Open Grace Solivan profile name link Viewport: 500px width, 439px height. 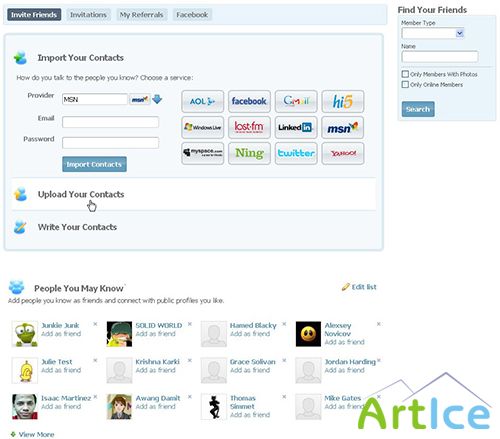253,362
